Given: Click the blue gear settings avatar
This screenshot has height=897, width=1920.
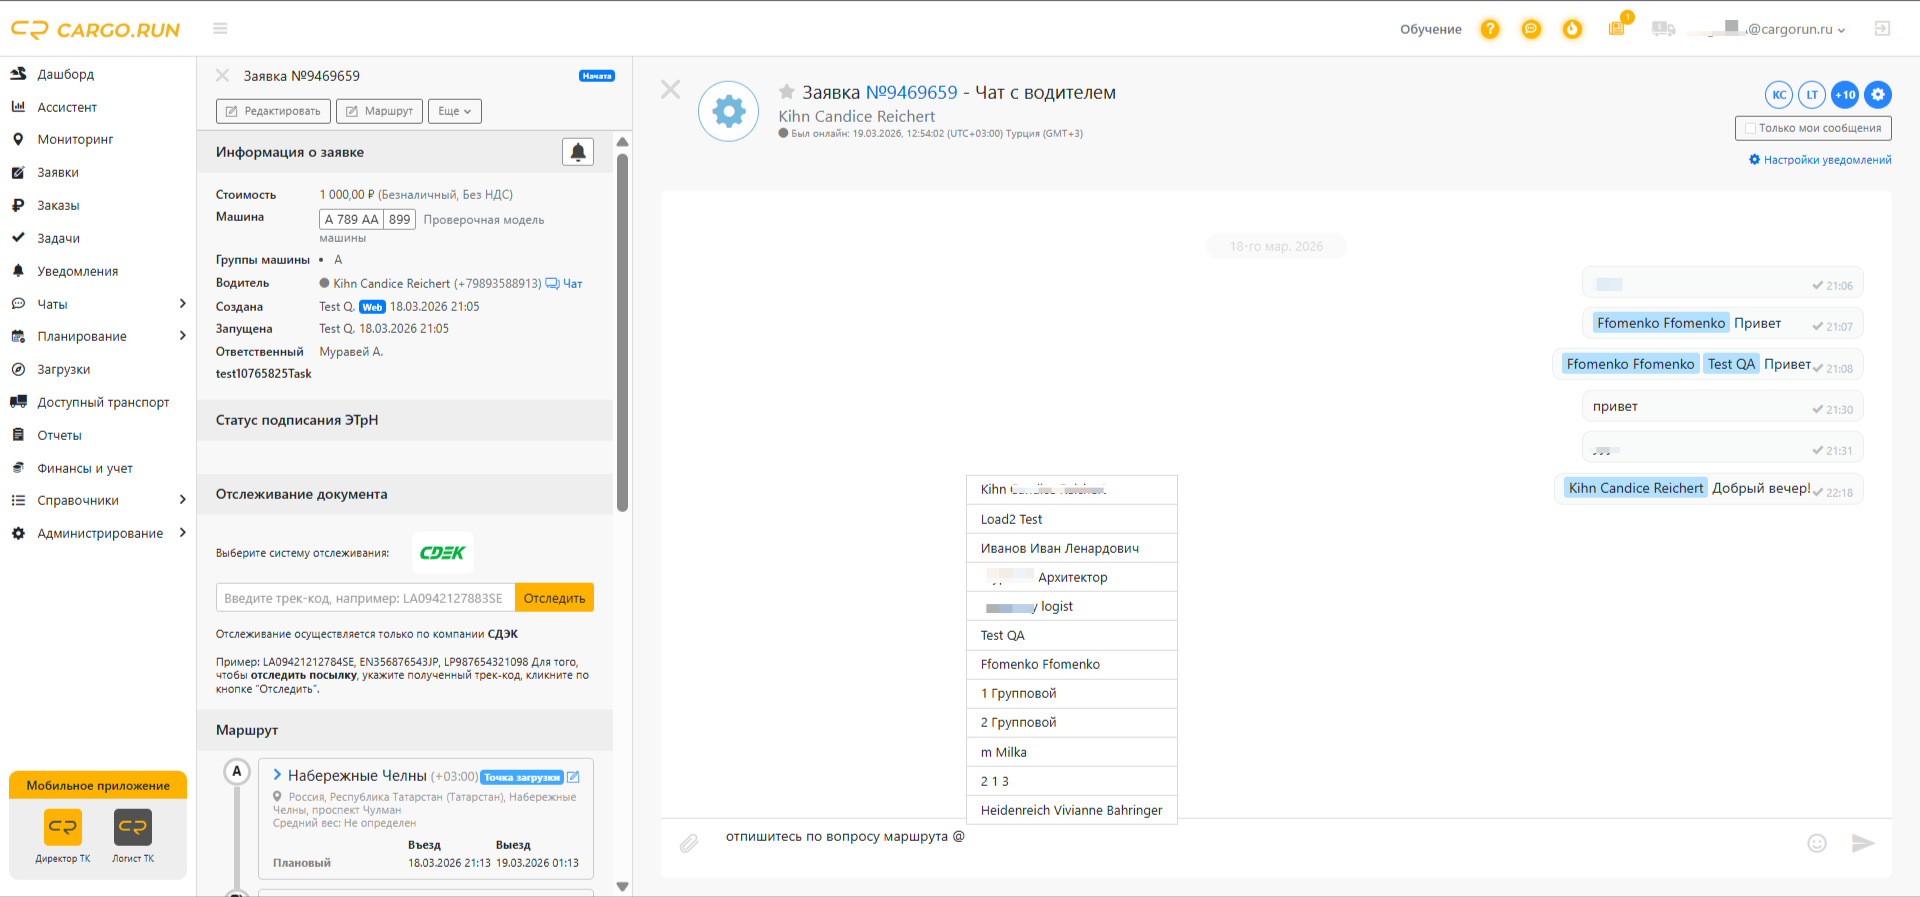Looking at the screenshot, I should click(x=1878, y=95).
